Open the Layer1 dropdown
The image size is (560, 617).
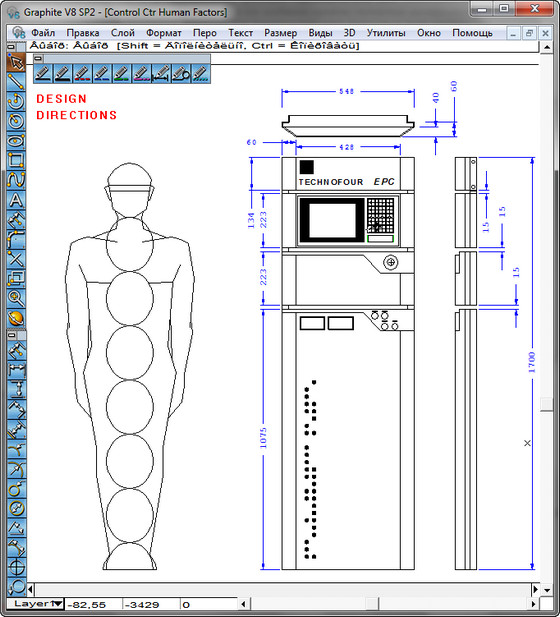pyautogui.click(x=36, y=604)
